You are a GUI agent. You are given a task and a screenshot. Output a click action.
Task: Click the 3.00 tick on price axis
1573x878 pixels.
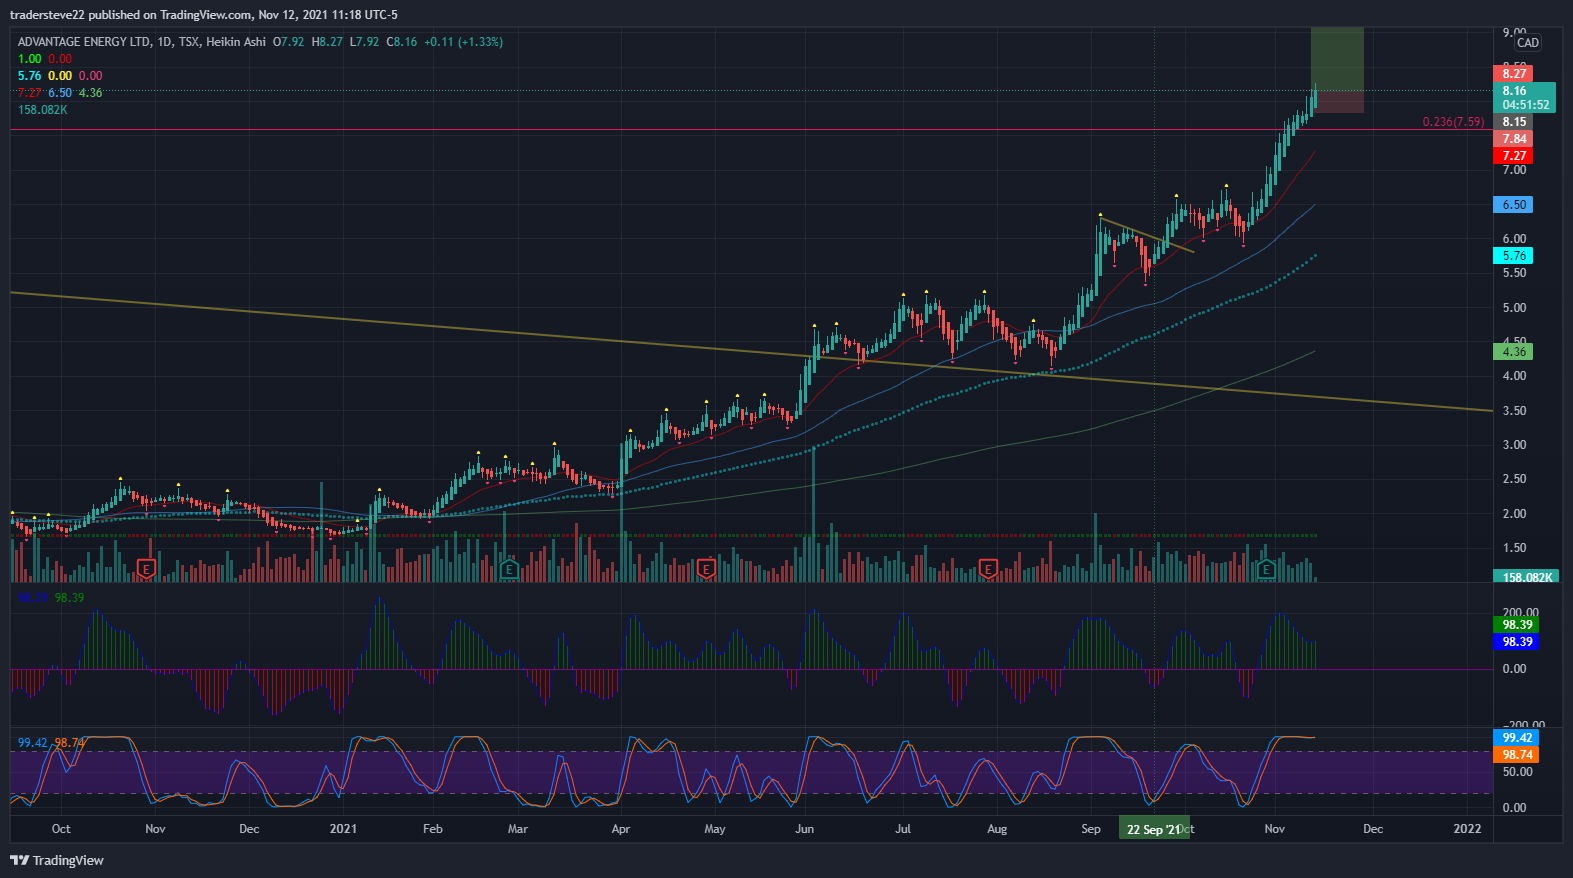click(x=1514, y=445)
